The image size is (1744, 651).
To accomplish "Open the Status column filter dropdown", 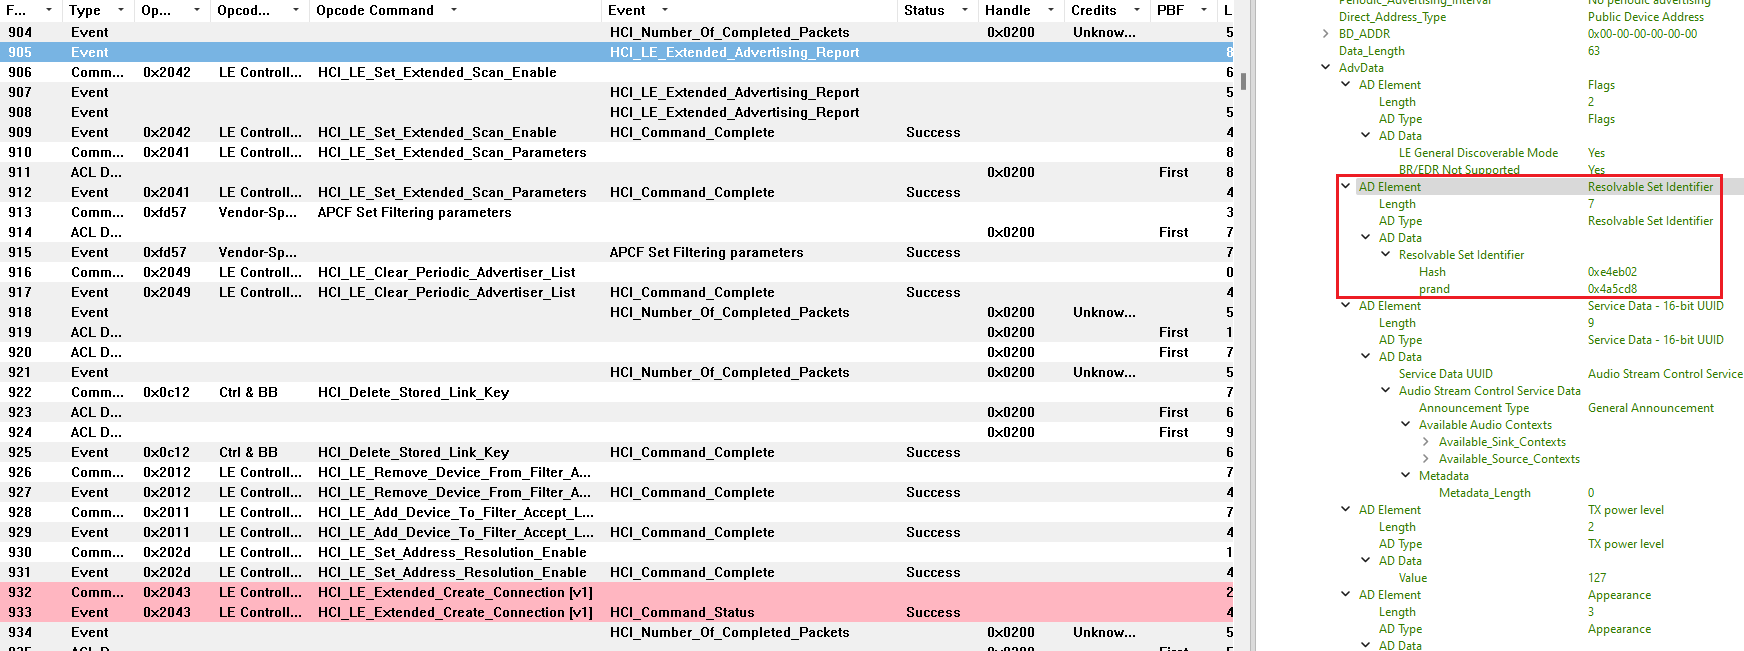I will click(965, 10).
